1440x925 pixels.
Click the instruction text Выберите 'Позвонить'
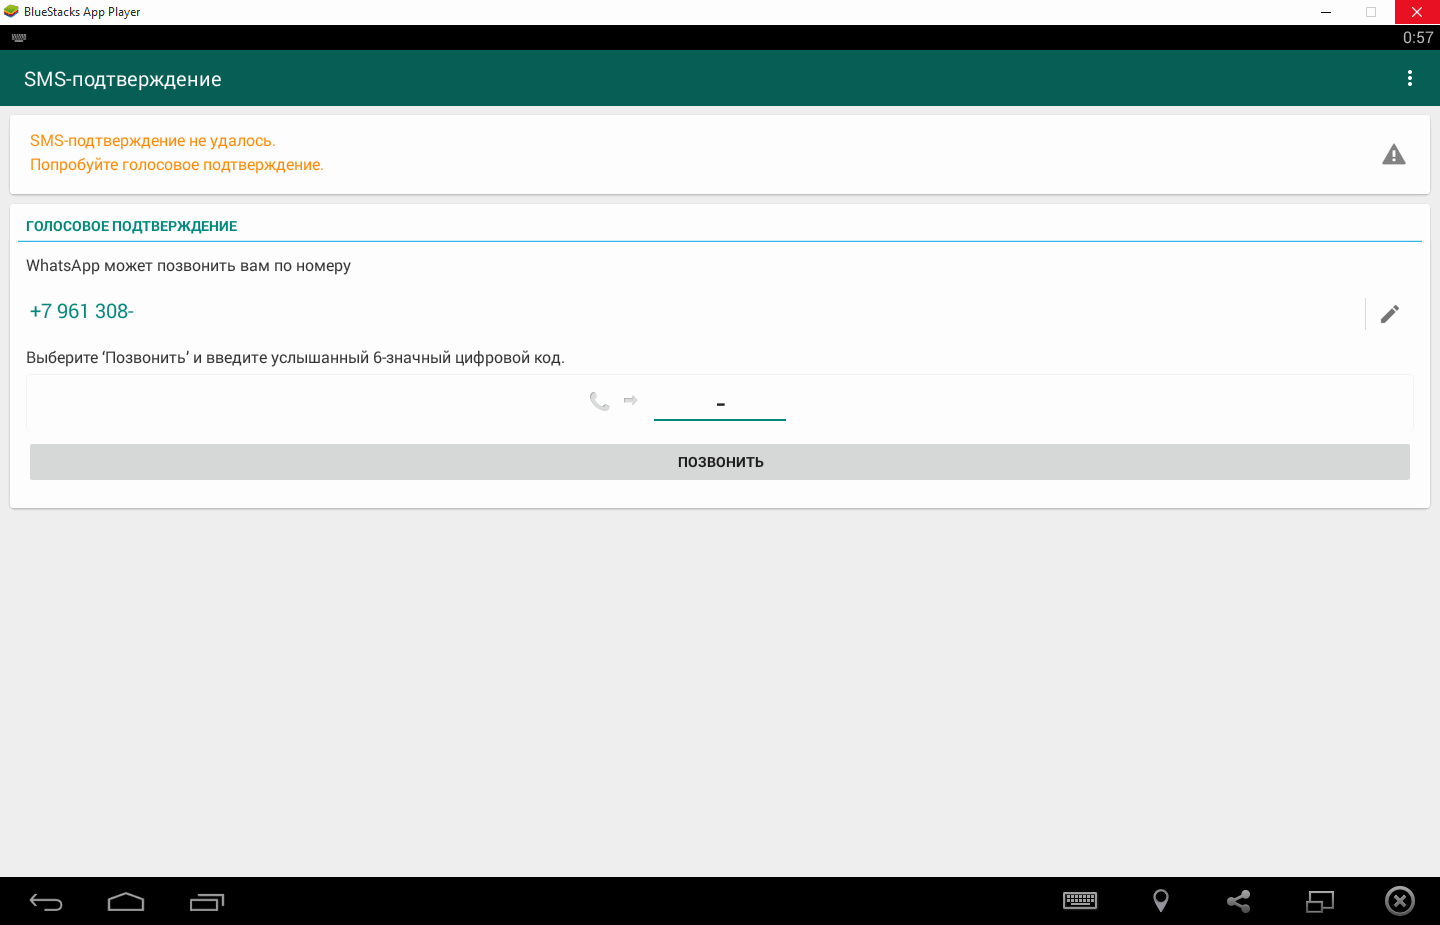click(295, 358)
